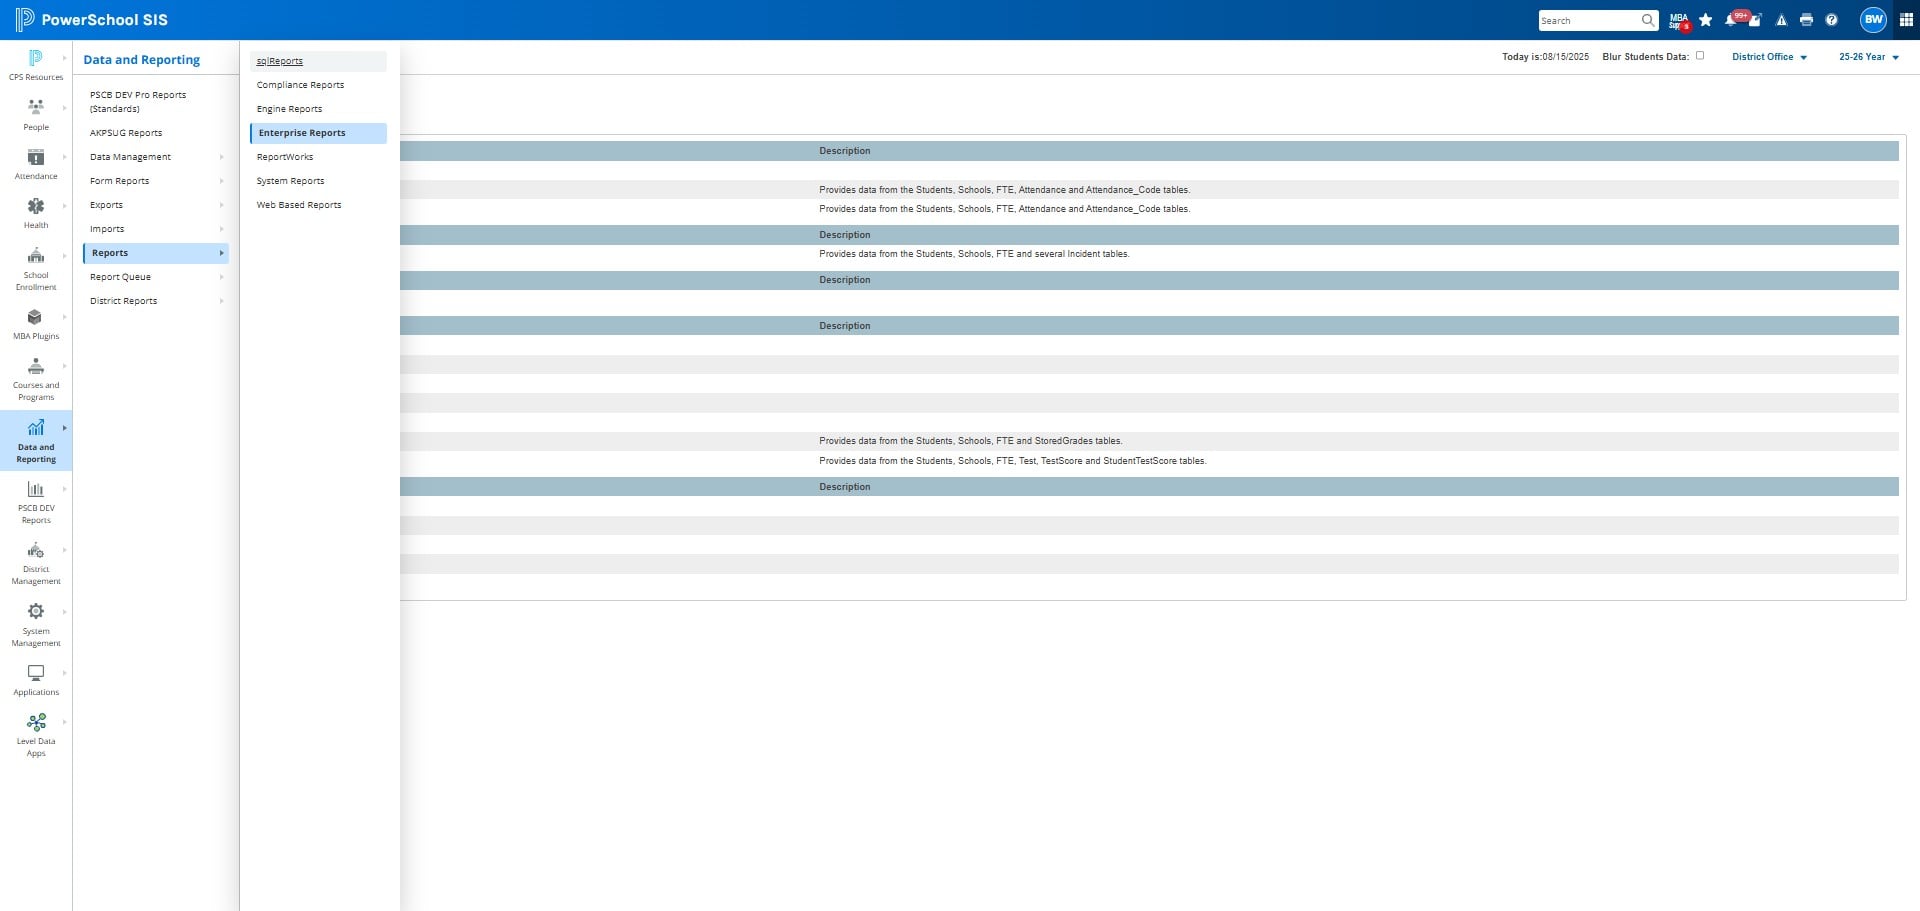1920x911 pixels.
Task: Open the District Office school dropdown
Action: point(1769,57)
